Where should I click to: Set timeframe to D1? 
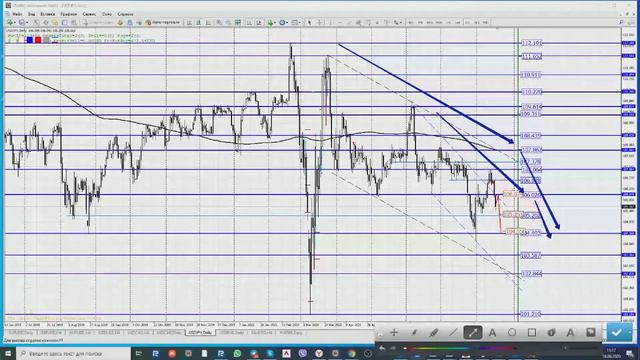tap(467, 22)
